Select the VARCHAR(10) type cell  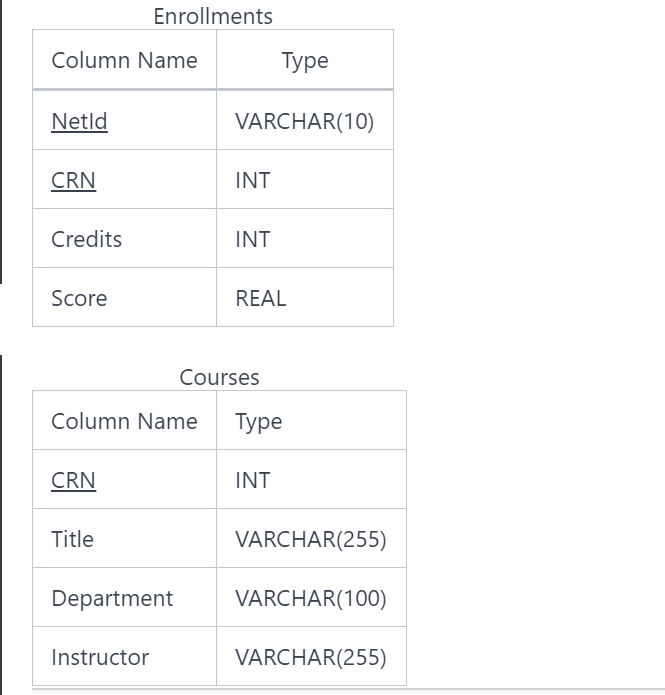coord(304,121)
